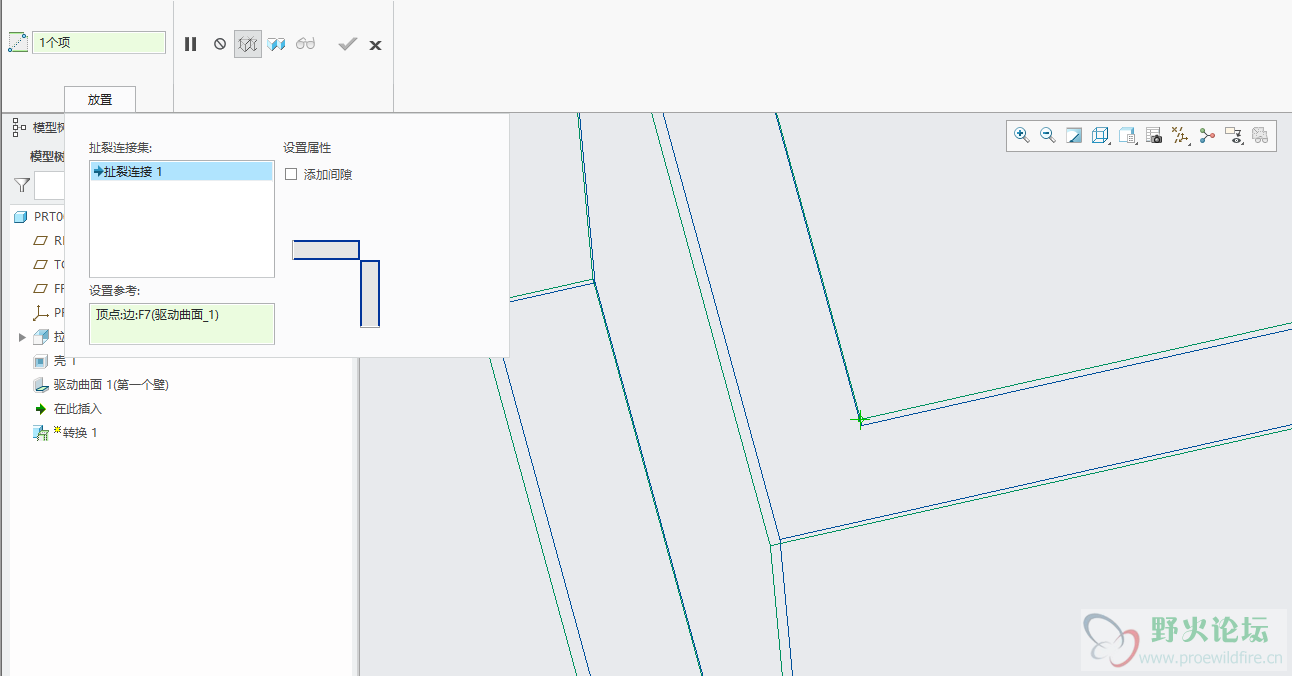Click the rip connect feature icon
This screenshot has height=676, width=1292.
[17, 43]
